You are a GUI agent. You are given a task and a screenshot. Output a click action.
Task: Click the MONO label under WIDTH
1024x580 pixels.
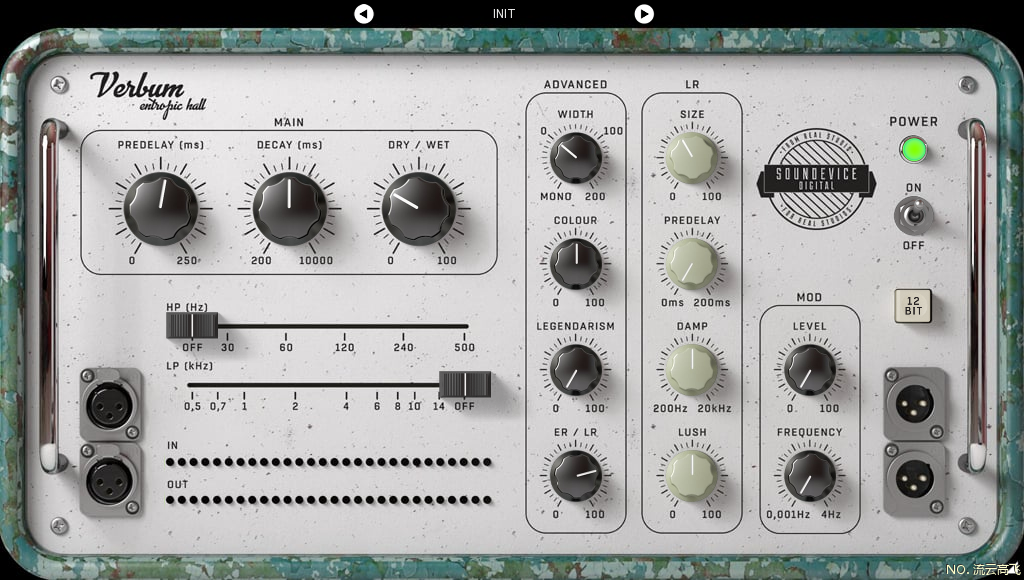(556, 197)
